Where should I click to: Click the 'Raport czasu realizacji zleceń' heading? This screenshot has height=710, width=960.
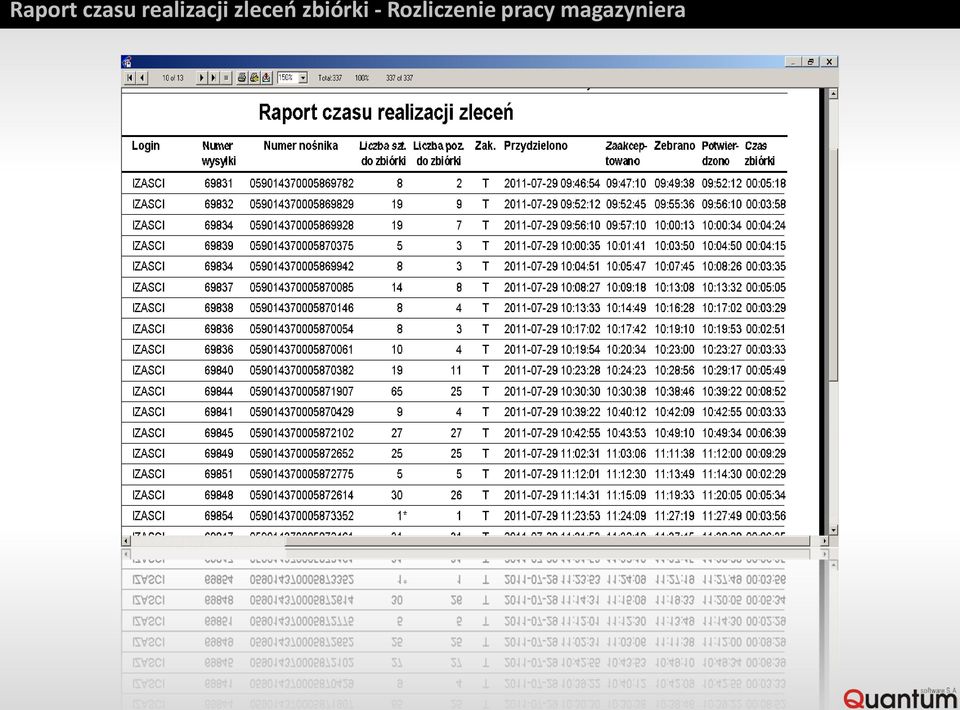386,113
